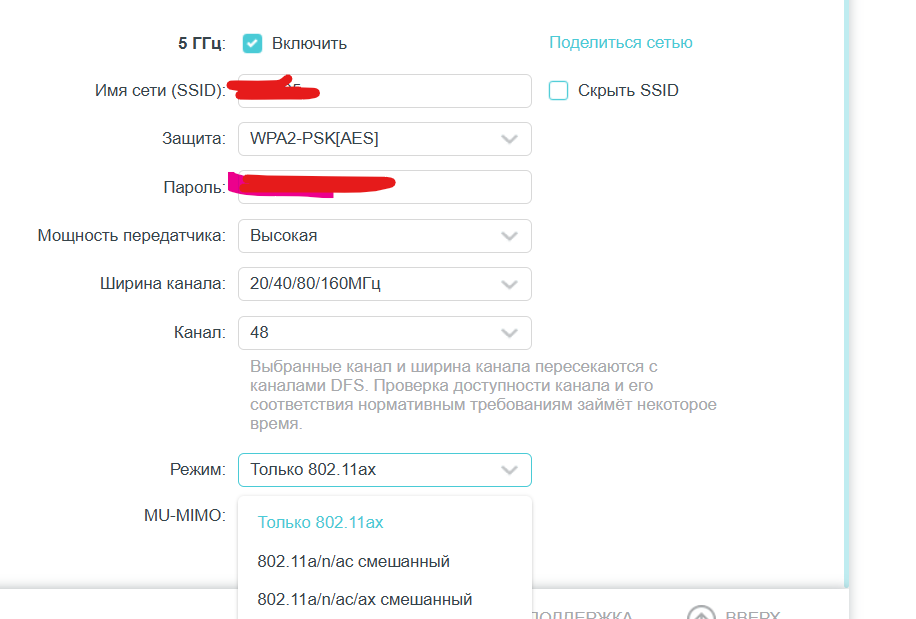Pick 802.11a/n/ac/ax смешанный option
Image resolution: width=916 pixels, height=619 pixels.
tap(364, 599)
